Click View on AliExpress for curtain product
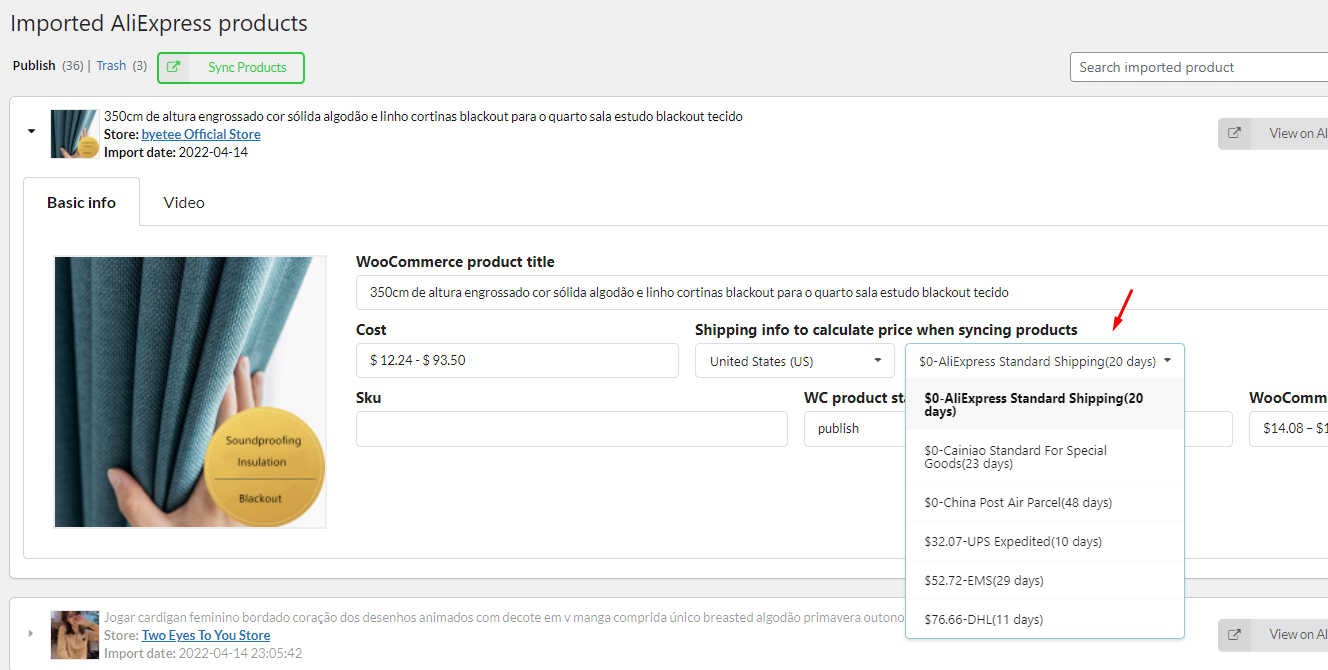 click(x=1273, y=133)
